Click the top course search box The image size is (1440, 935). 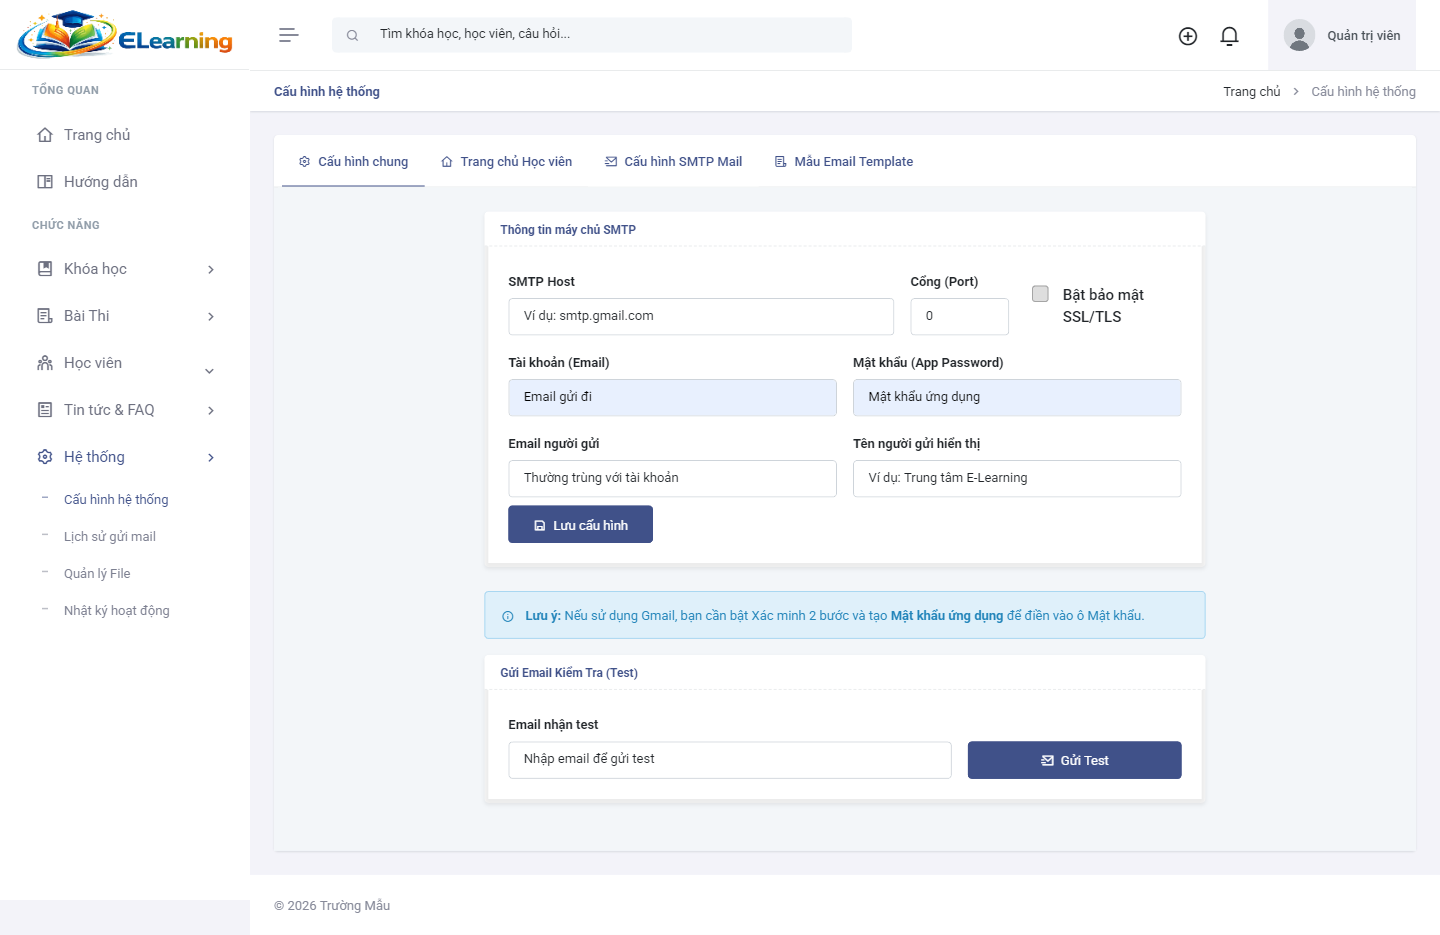(x=592, y=35)
